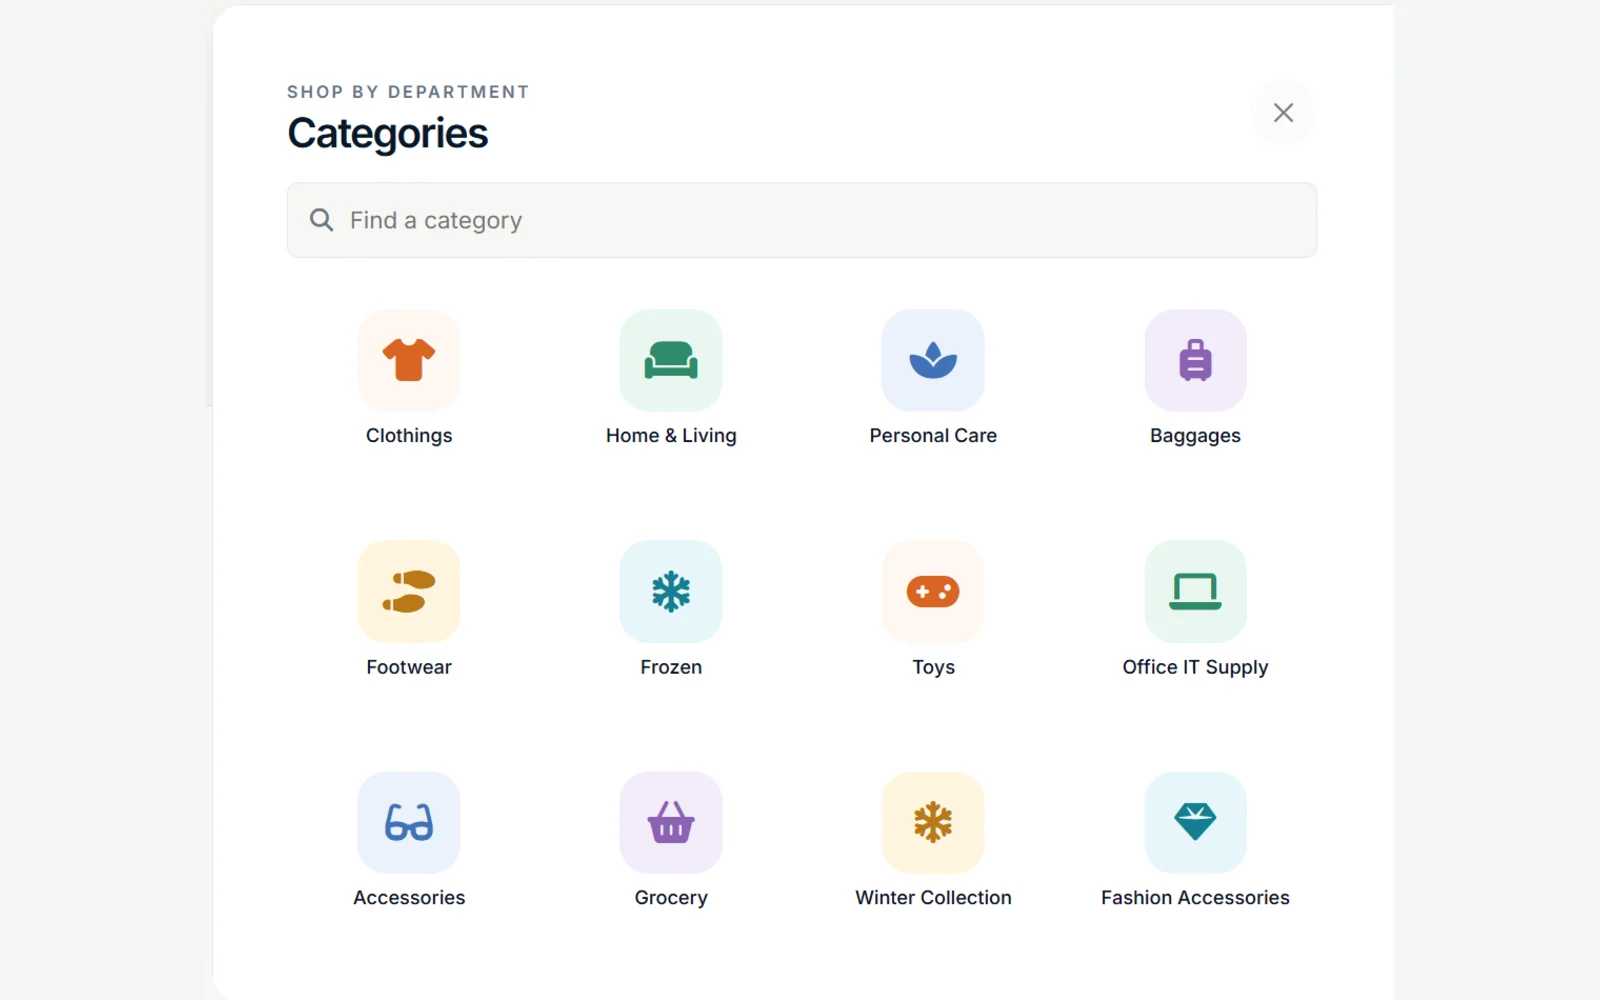Click the search magnifier icon
Image resolution: width=1600 pixels, height=1000 pixels.
pyautogui.click(x=321, y=220)
